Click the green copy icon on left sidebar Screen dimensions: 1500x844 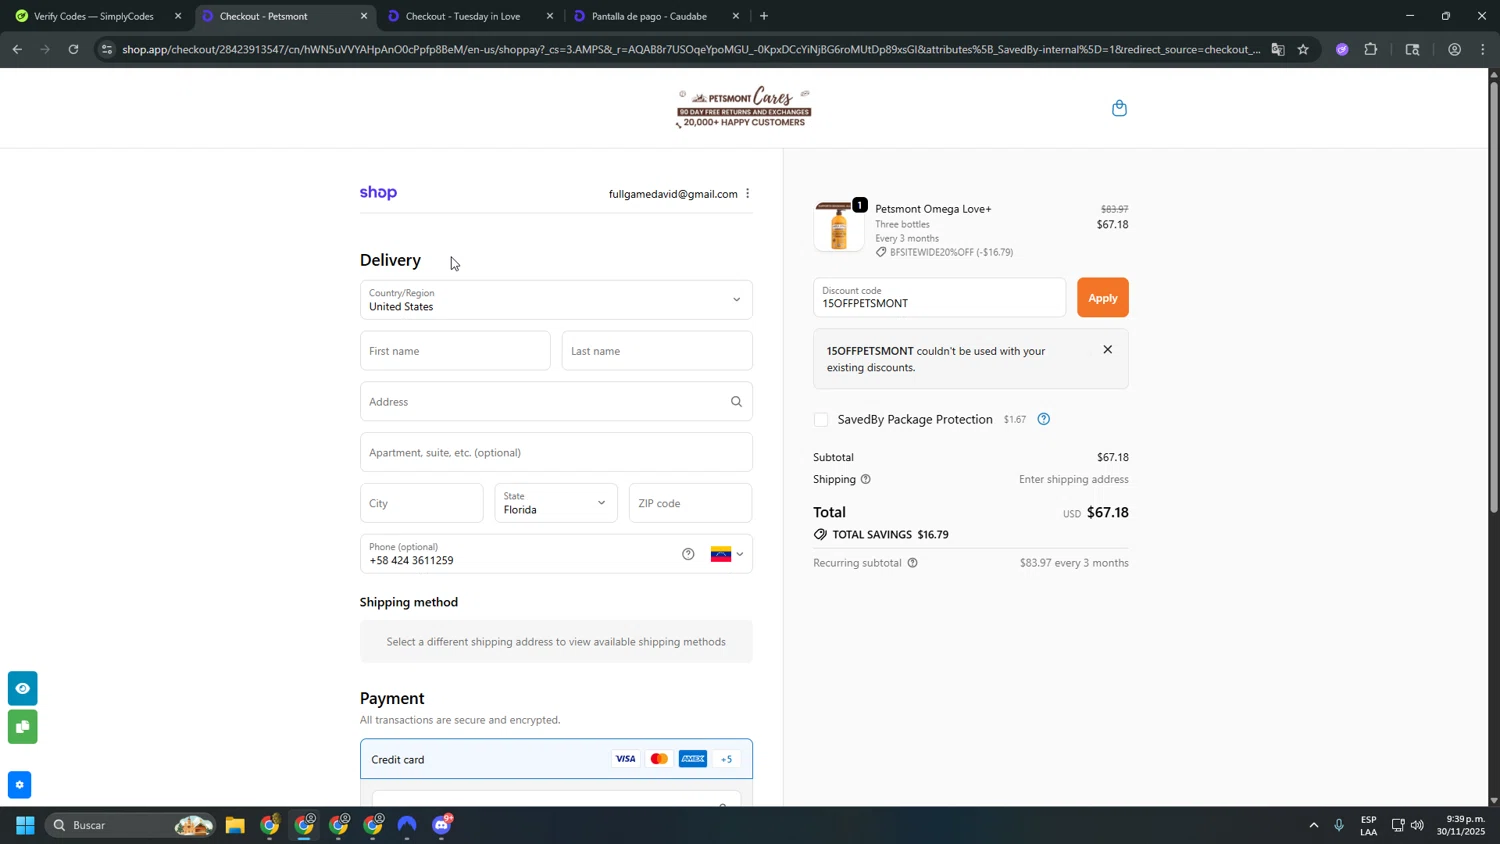(x=23, y=727)
